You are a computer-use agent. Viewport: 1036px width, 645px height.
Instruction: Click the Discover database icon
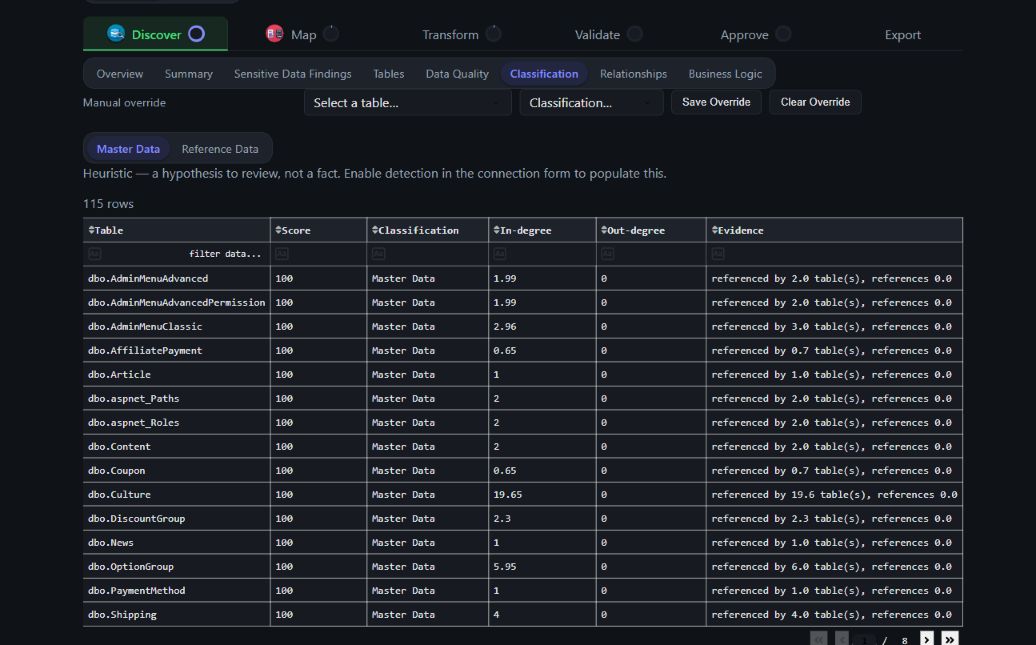click(116, 33)
